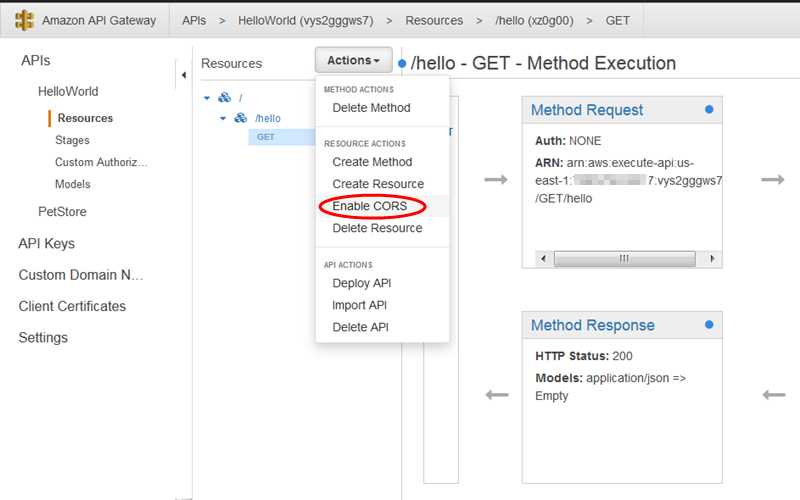800x500 pixels.
Task: Open Settings in the sidebar
Action: 43,337
